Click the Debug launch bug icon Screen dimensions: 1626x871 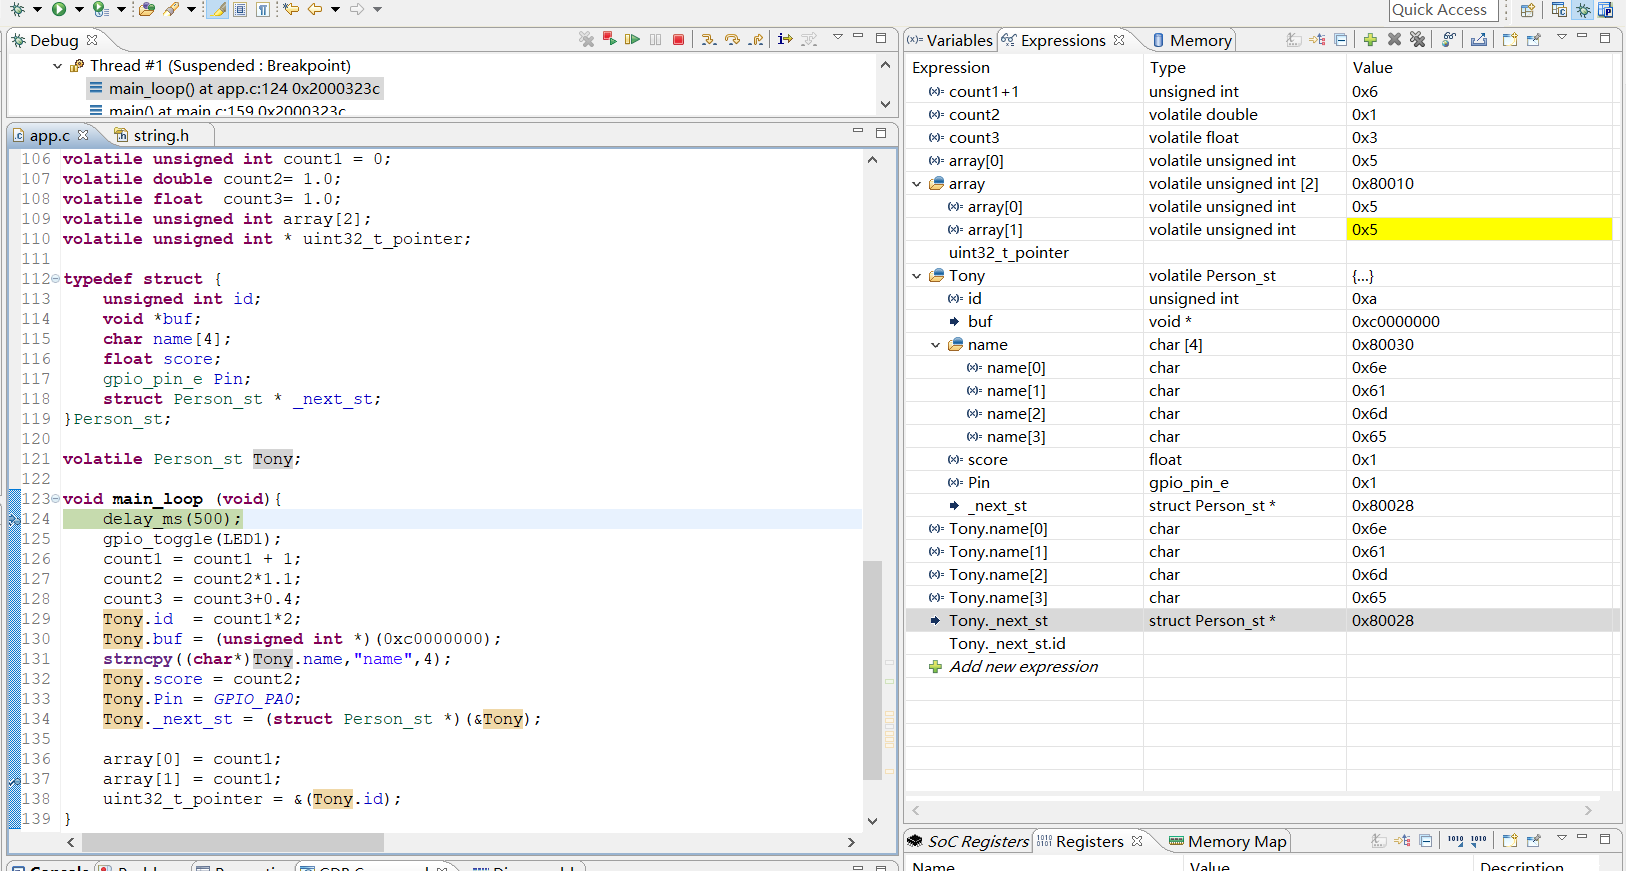[17, 9]
